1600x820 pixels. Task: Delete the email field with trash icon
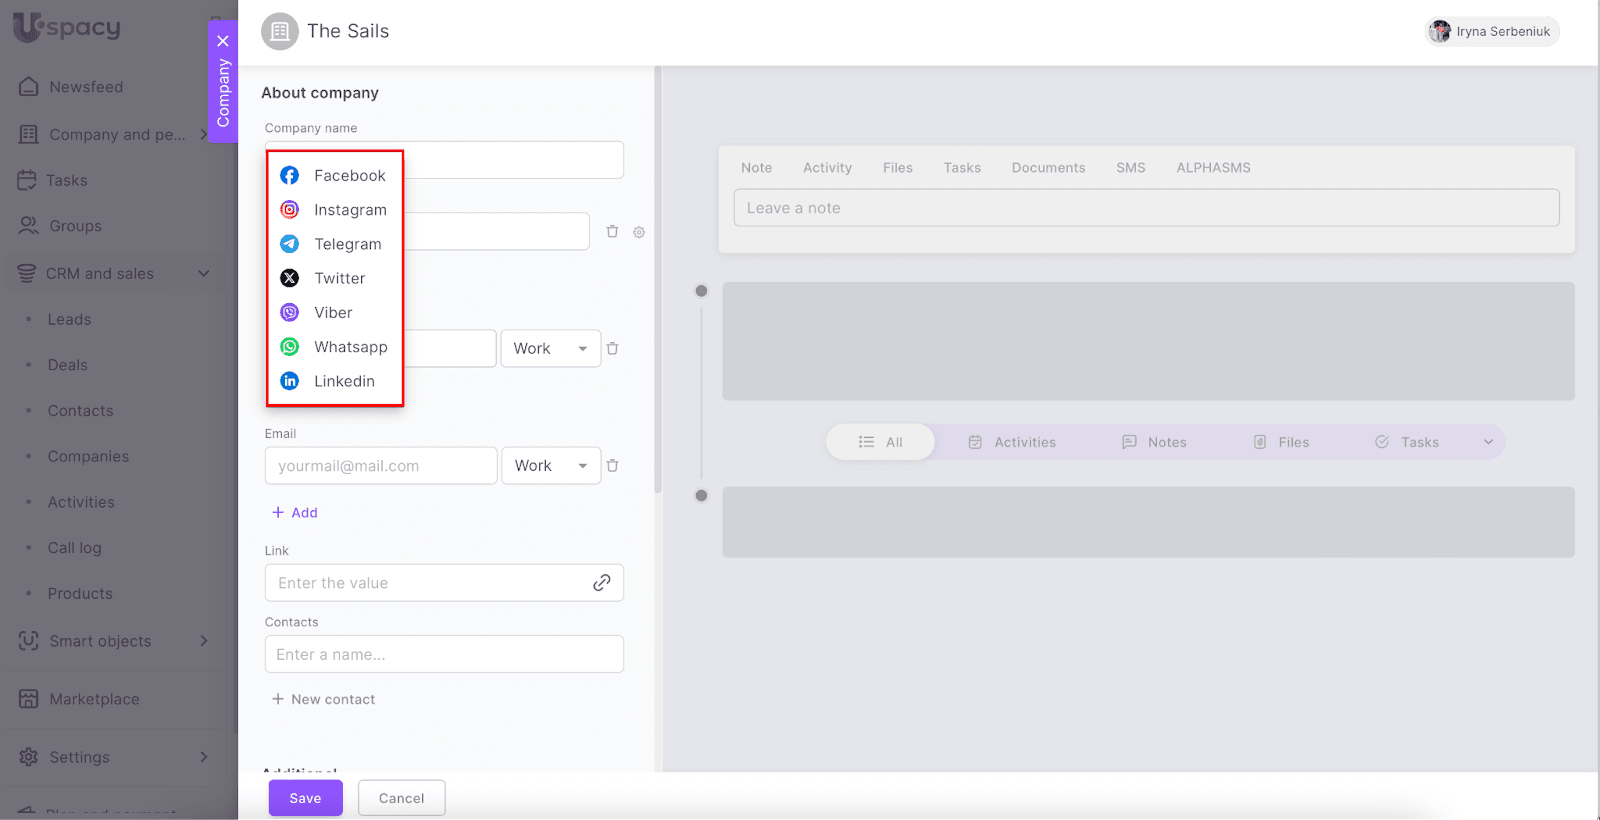[x=613, y=466]
